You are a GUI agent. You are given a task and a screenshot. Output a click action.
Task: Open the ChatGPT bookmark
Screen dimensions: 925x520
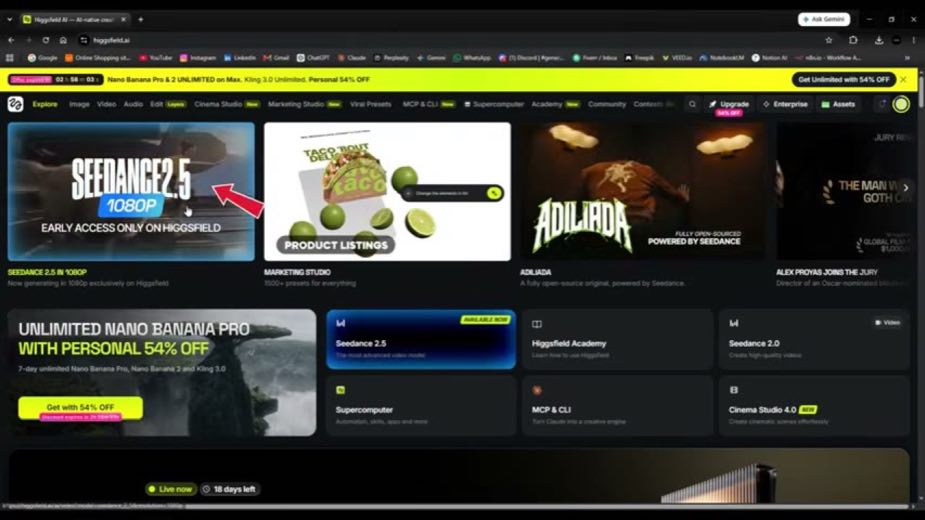[x=313, y=58]
